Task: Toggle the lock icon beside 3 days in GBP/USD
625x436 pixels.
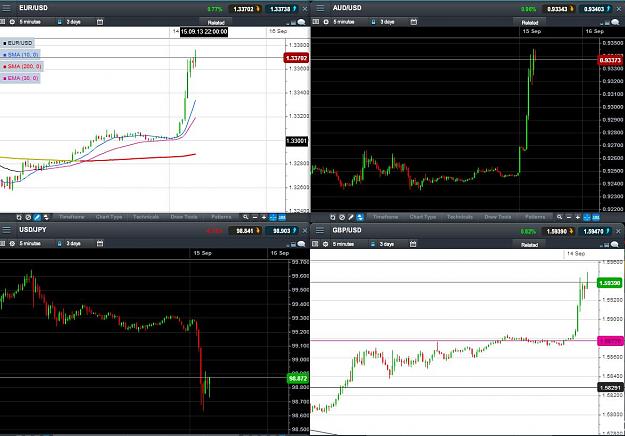Action: (x=373, y=244)
